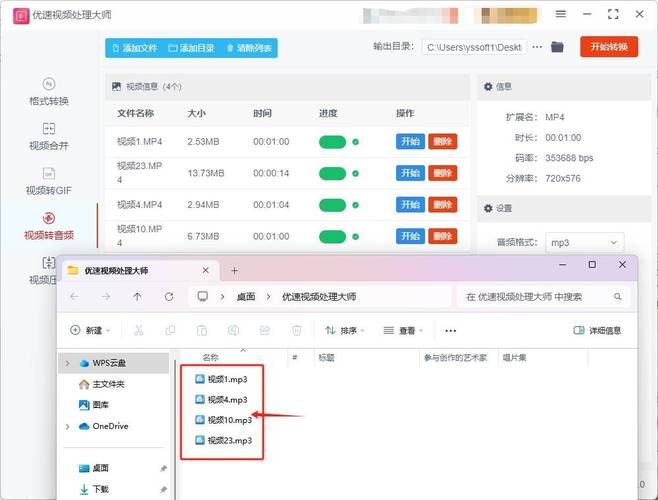This screenshot has width=658, height=500.
Task: Click the 添加文件 button
Action: pyautogui.click(x=135, y=48)
